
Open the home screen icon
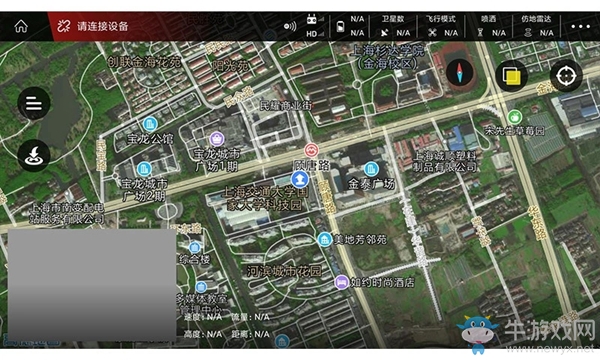(21, 26)
